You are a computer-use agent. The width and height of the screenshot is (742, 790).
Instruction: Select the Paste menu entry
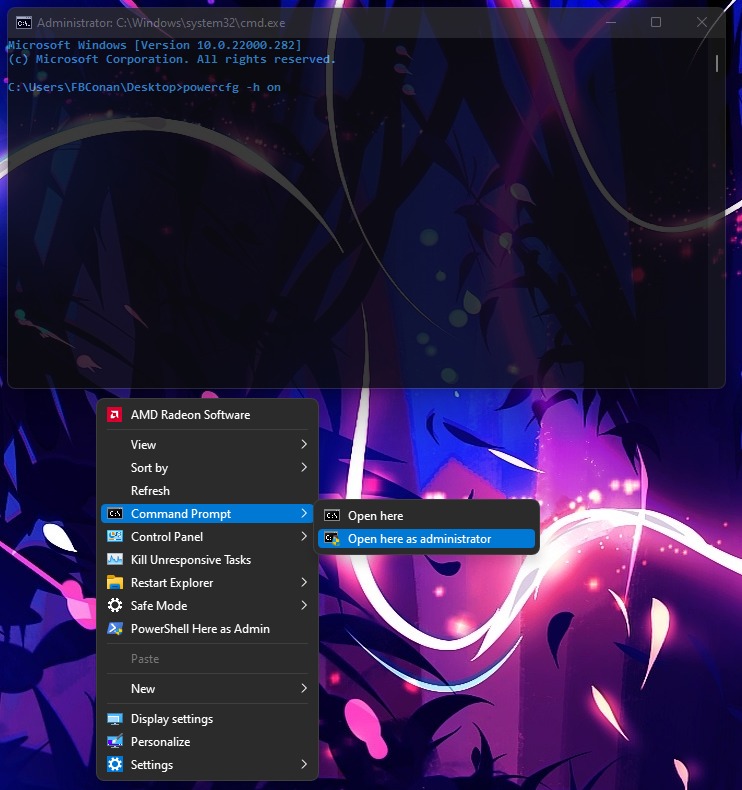207,659
